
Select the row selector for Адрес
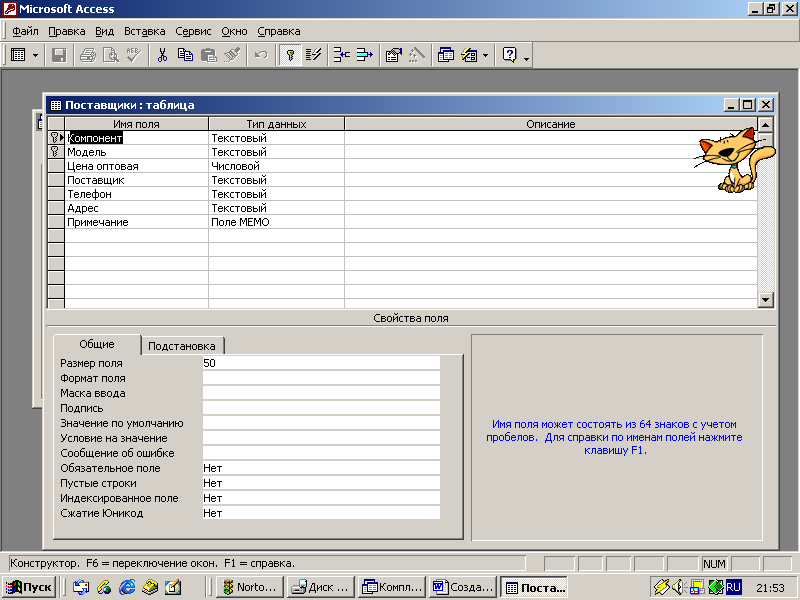point(56,208)
